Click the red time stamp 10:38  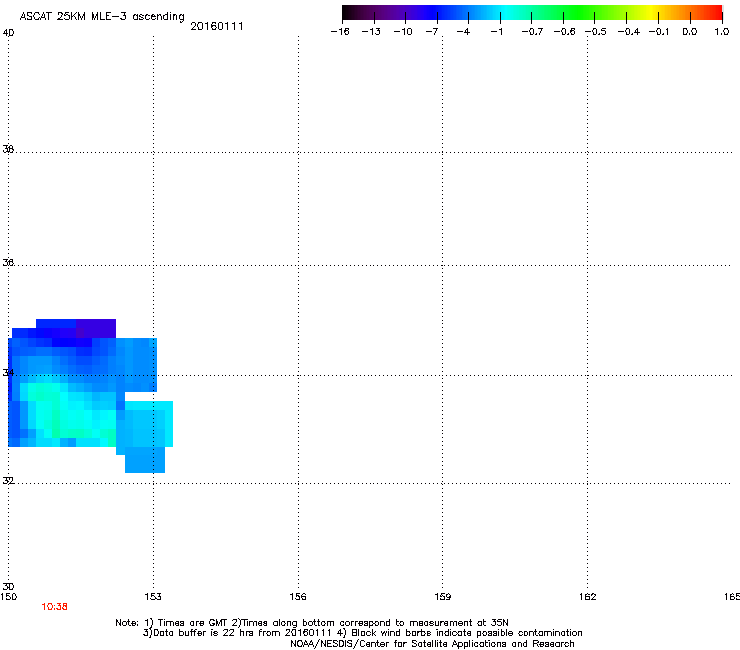[x=54, y=607]
